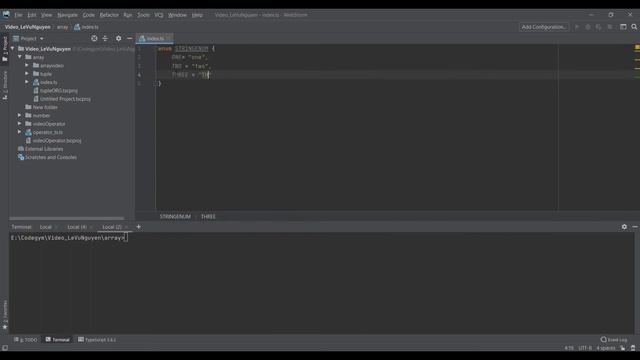Image resolution: width=640 pixels, height=360 pixels.
Task: Close the Local (2) terminal tab
Action: pos(127,227)
